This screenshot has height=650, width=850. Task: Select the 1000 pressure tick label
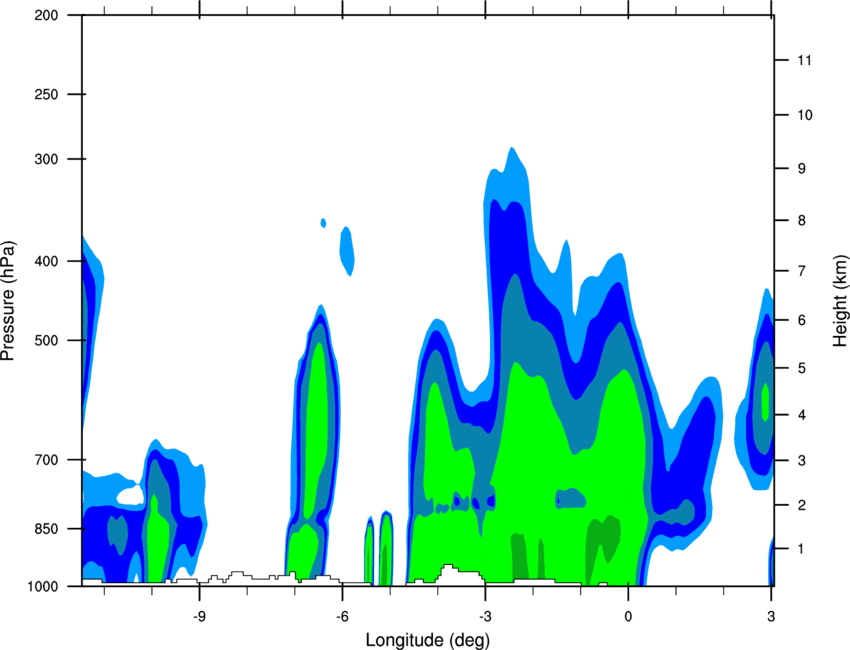pos(42,586)
